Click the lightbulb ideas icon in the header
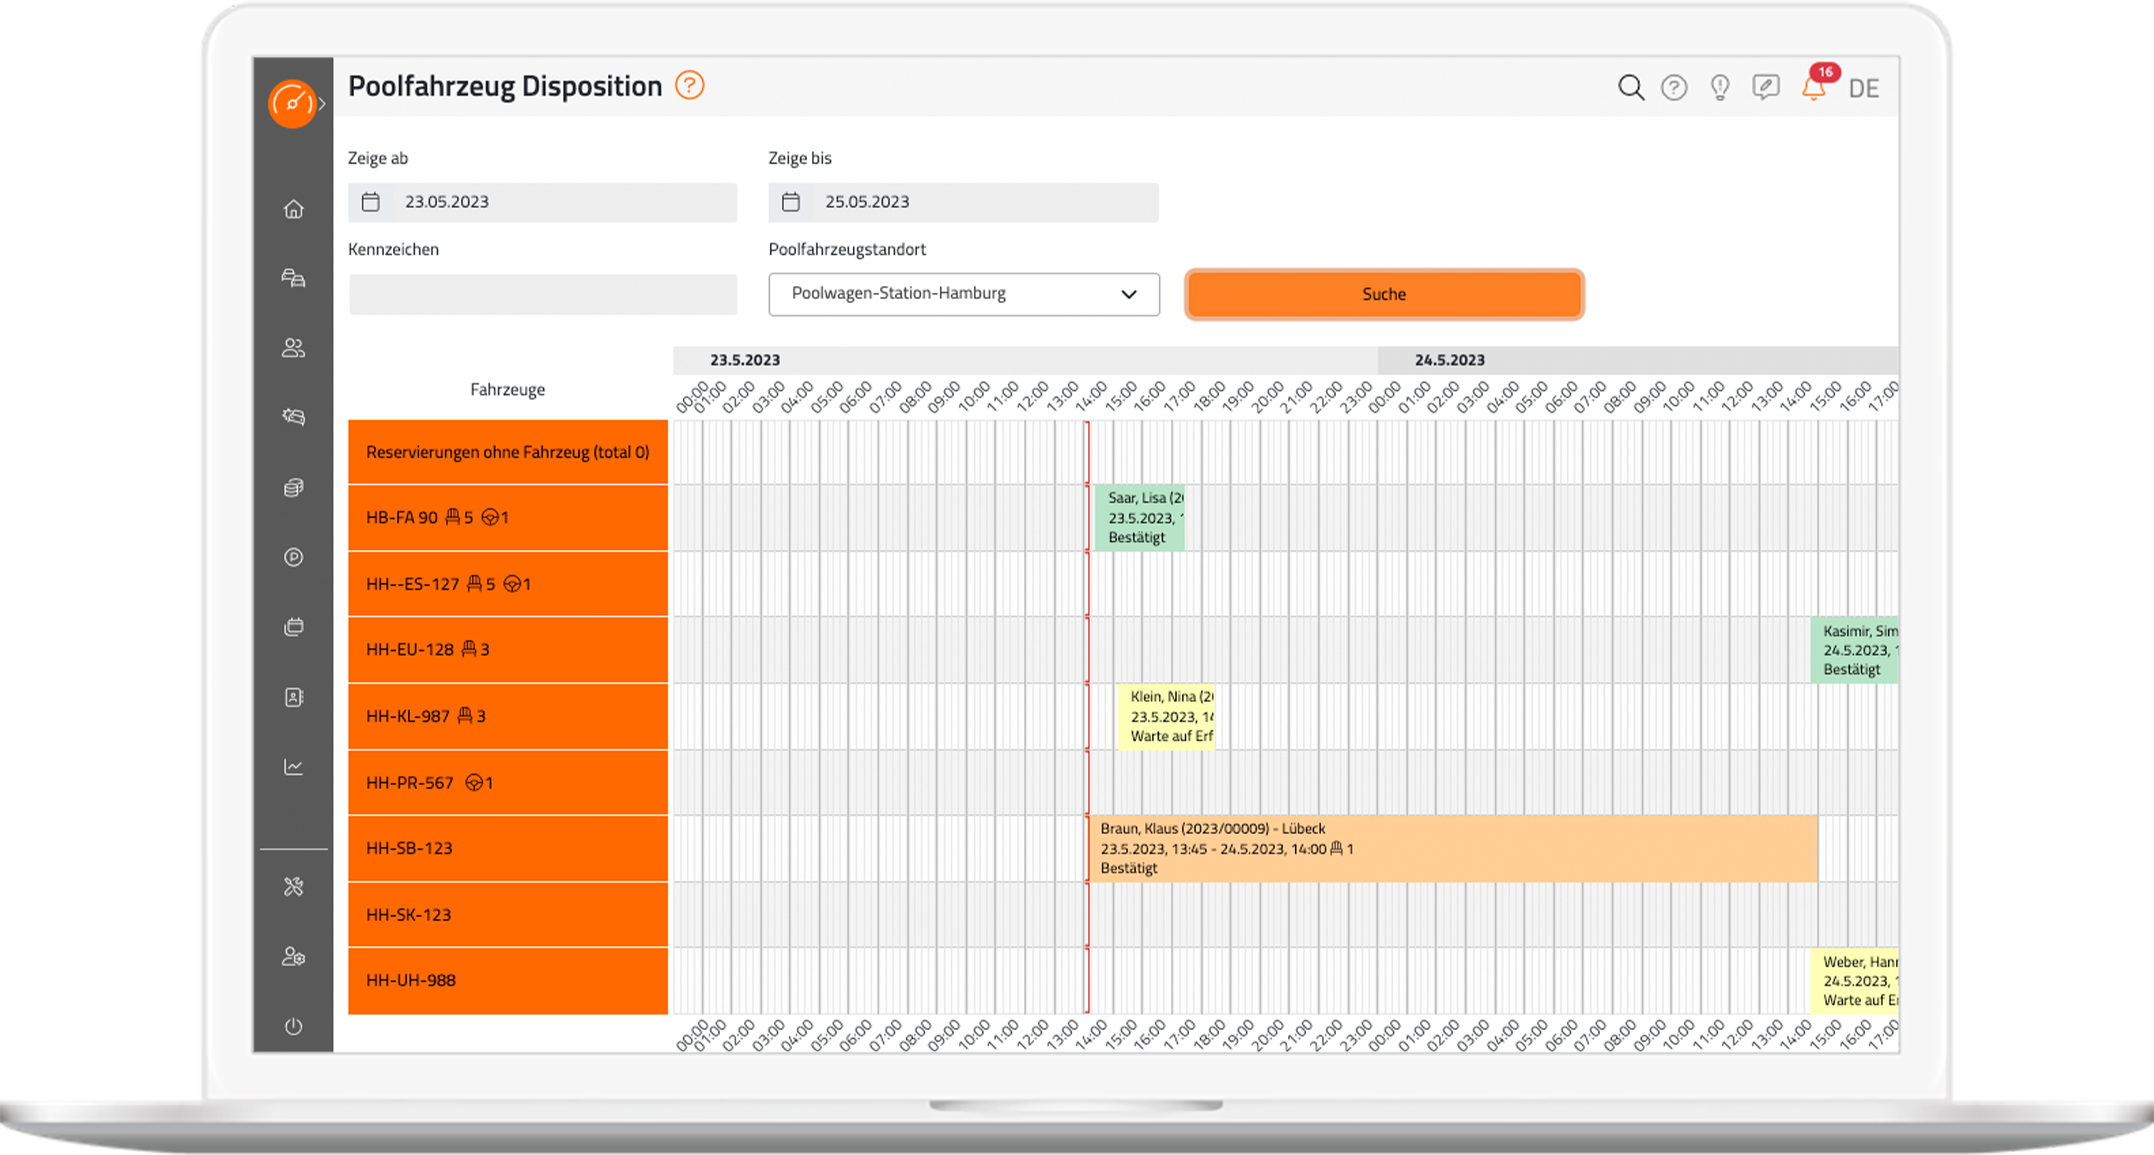This screenshot has height=1155, width=2154. [x=1719, y=88]
